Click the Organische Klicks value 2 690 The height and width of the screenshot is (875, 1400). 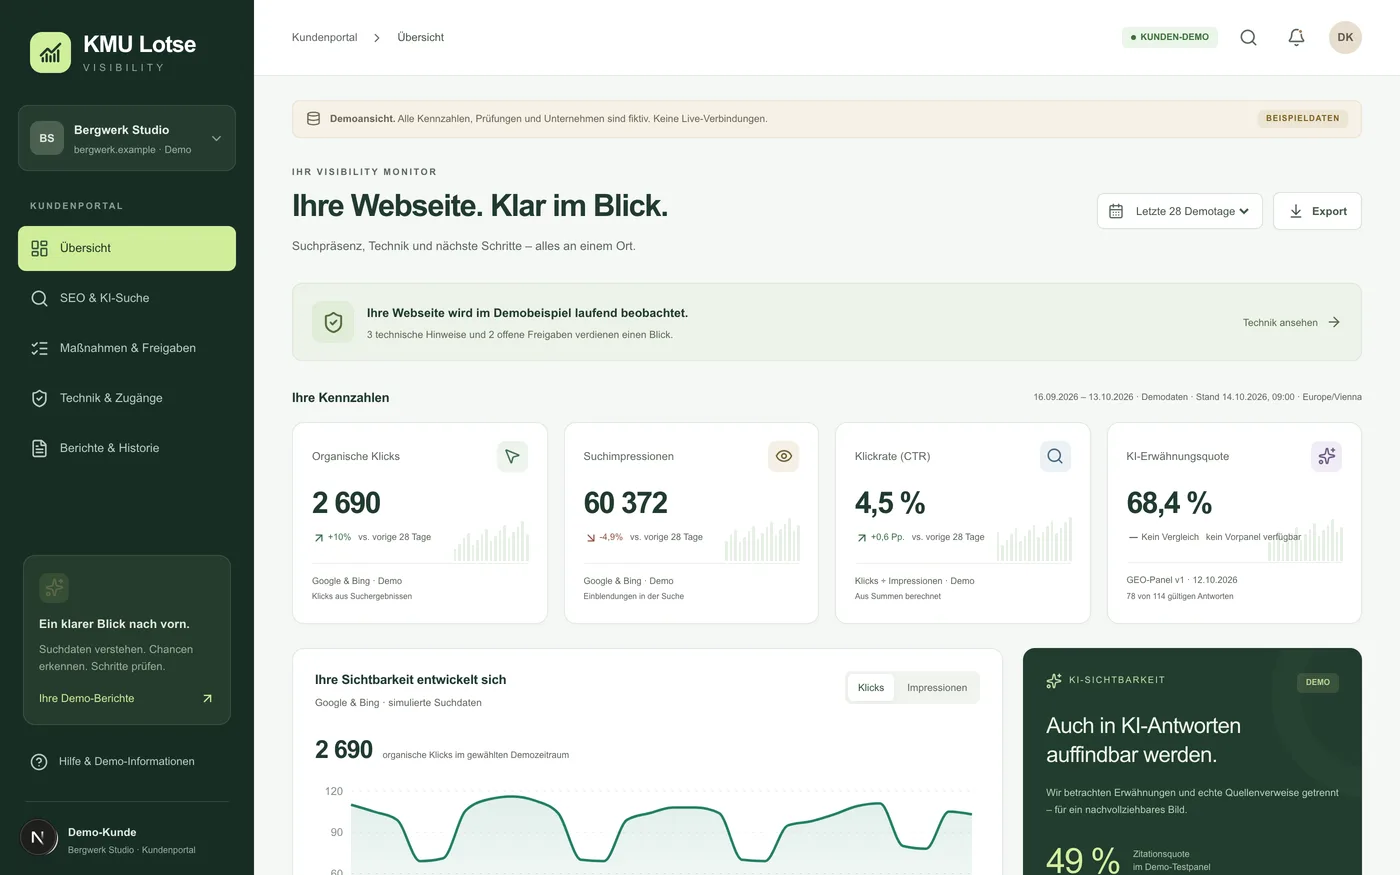pyautogui.click(x=346, y=503)
